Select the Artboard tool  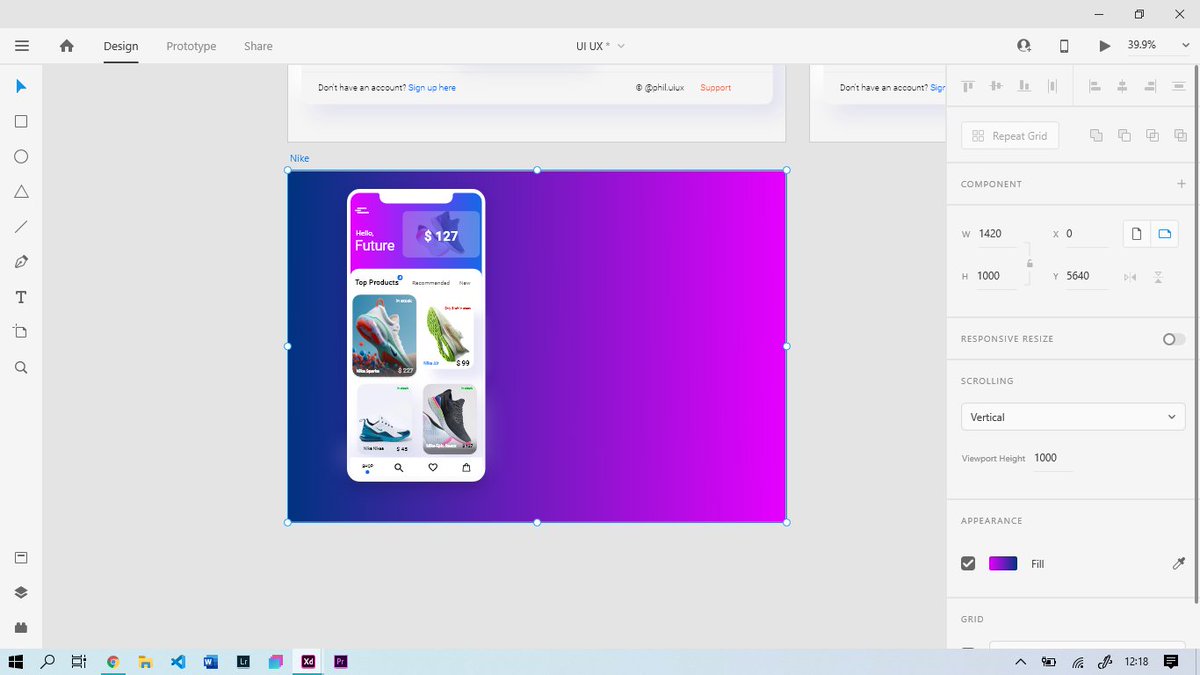21,332
